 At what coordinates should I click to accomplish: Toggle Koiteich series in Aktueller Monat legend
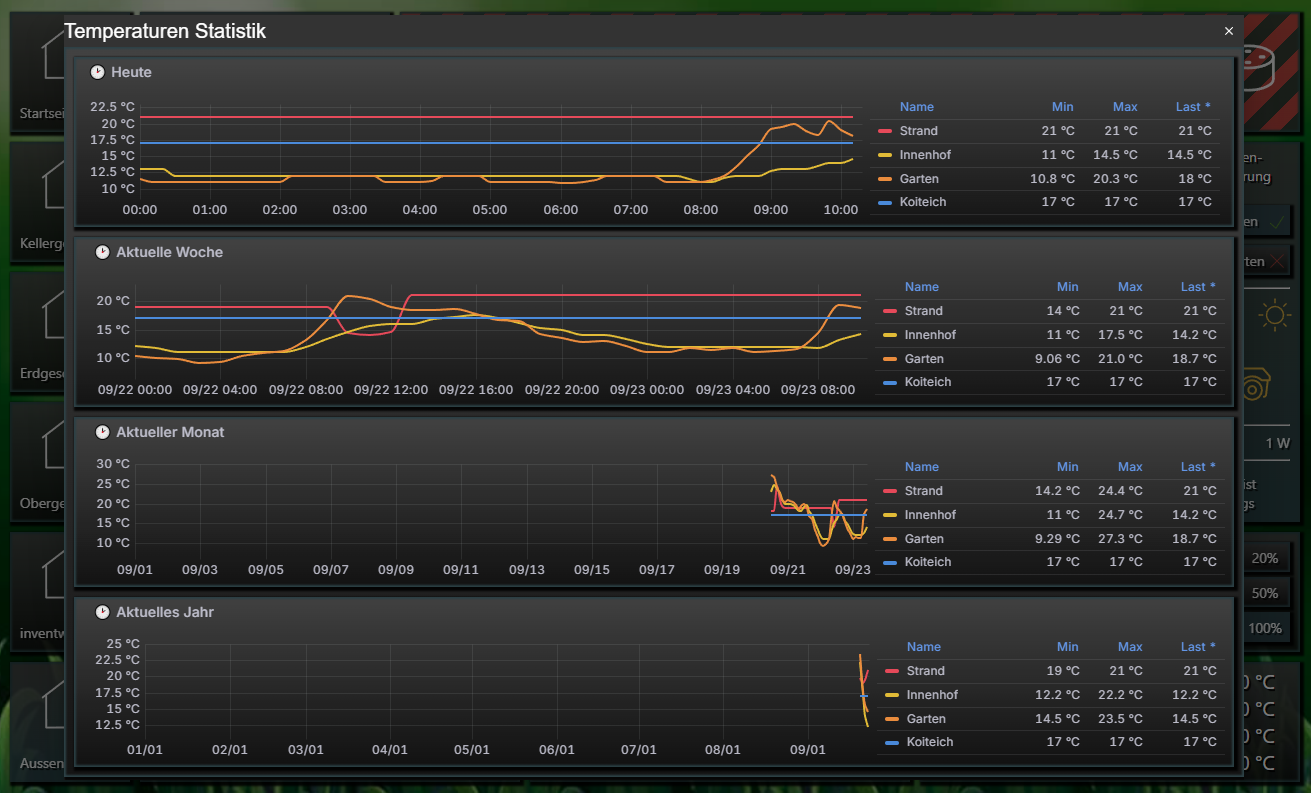click(x=928, y=562)
